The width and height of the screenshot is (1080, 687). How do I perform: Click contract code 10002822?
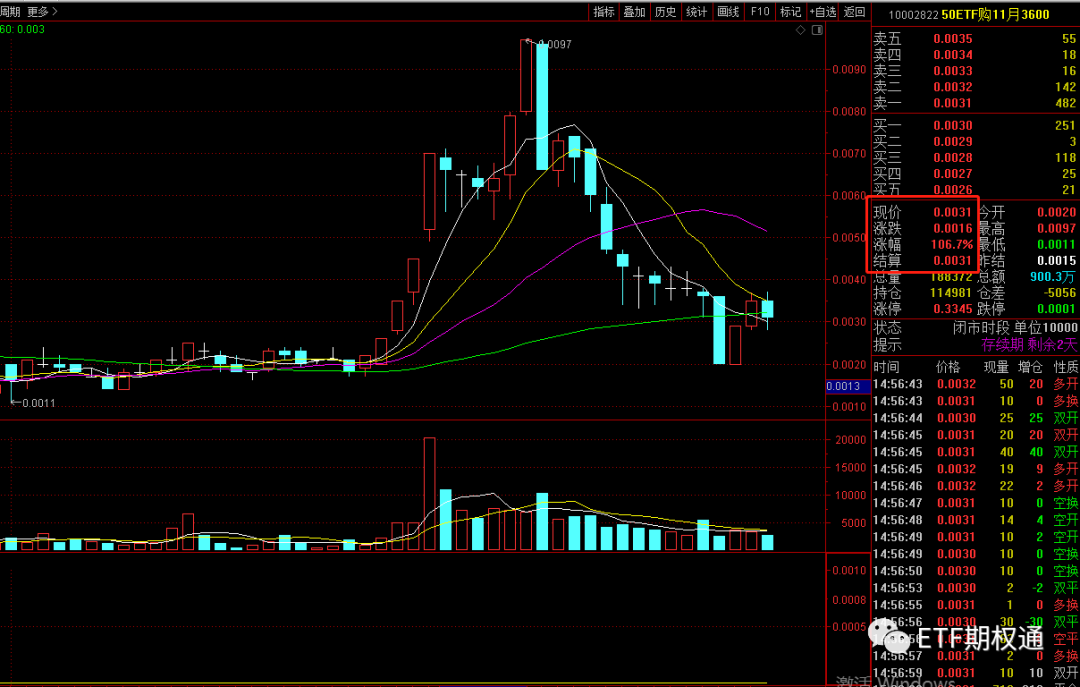click(x=913, y=15)
